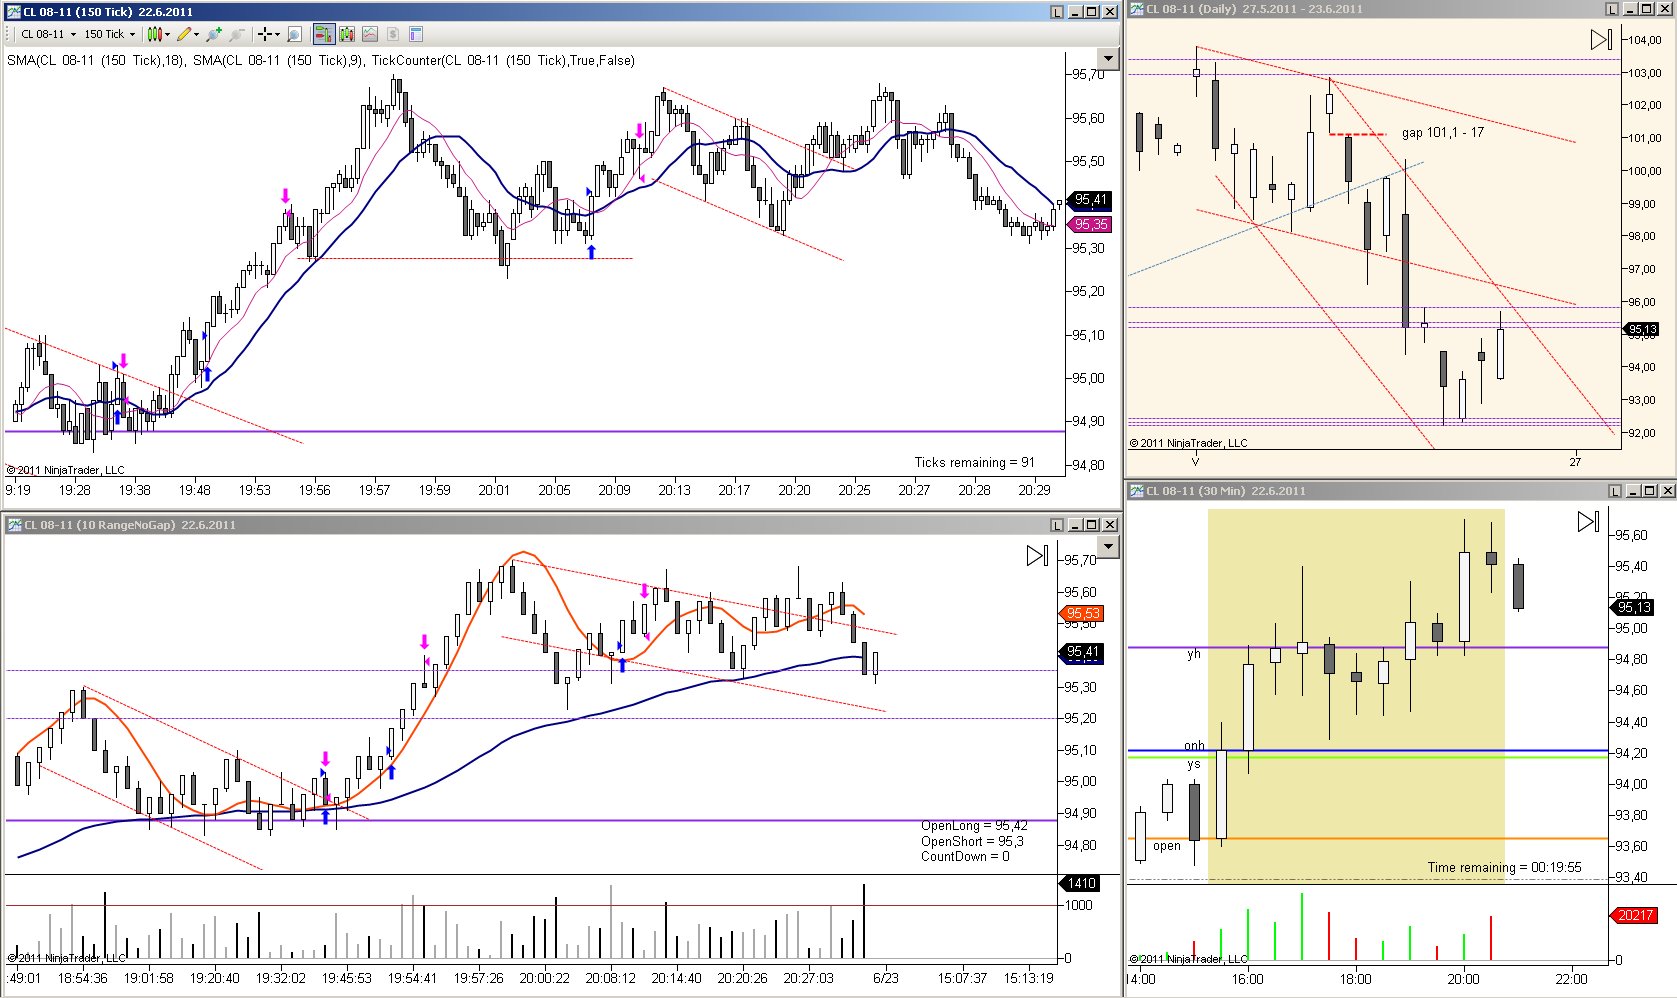1677x998 pixels.
Task: Click the 95,13 price marker on 30 Min chart
Action: pos(1633,607)
